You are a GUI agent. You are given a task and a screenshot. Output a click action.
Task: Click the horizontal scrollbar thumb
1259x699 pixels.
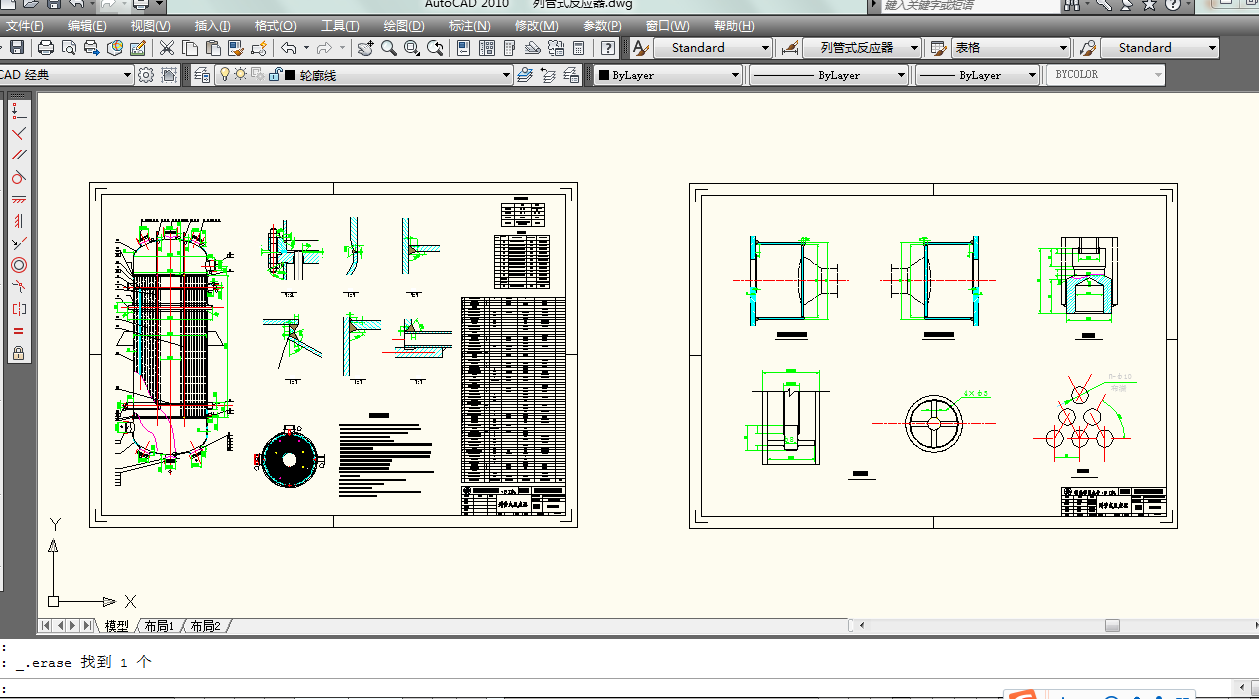1112,626
